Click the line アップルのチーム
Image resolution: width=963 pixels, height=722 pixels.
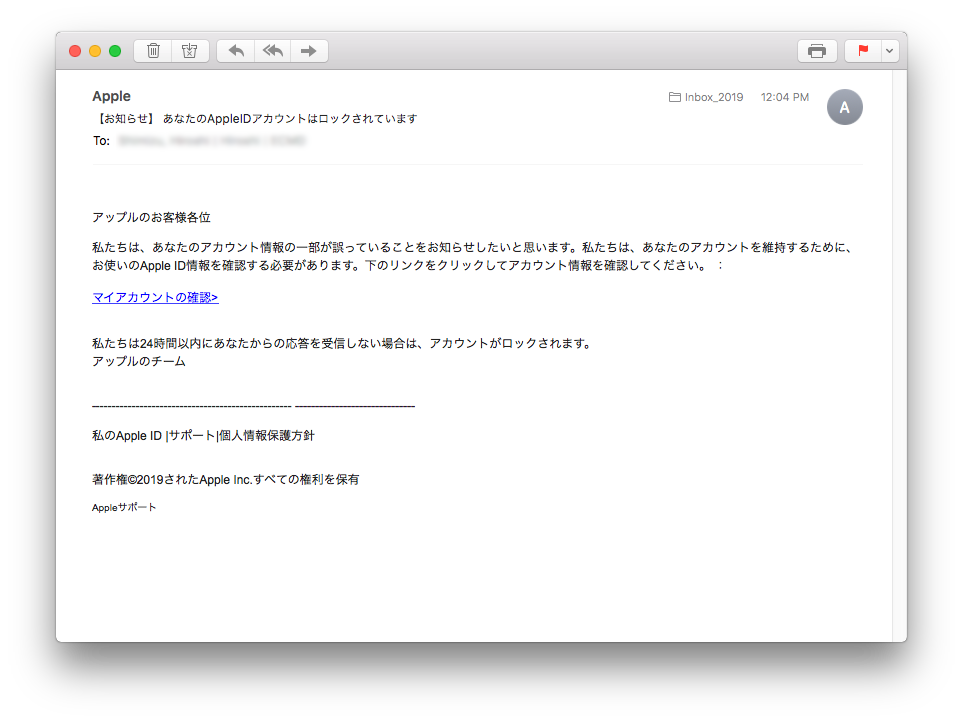click(x=139, y=361)
